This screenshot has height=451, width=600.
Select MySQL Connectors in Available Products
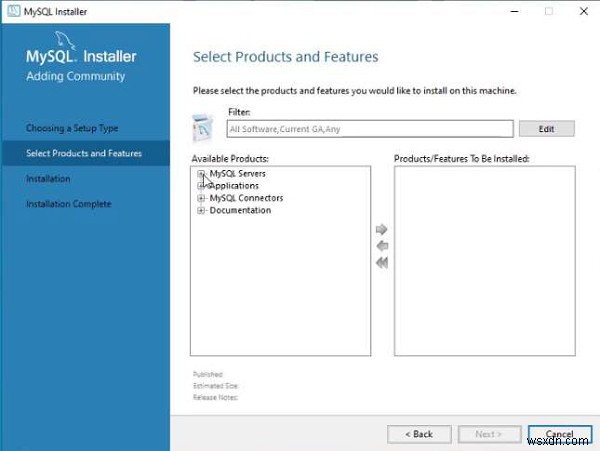click(x=246, y=198)
